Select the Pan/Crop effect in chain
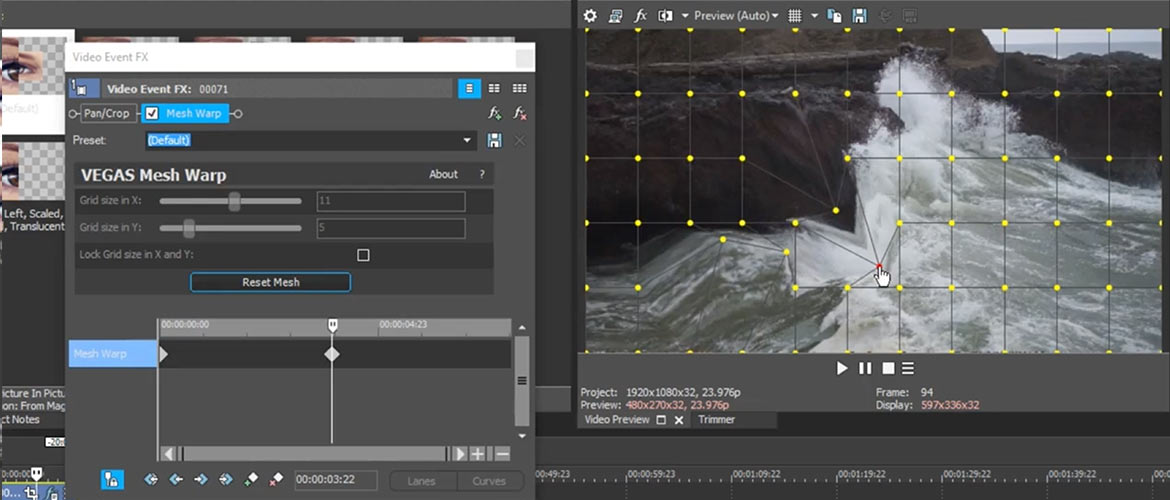This screenshot has height=500, width=1170. tap(106, 114)
